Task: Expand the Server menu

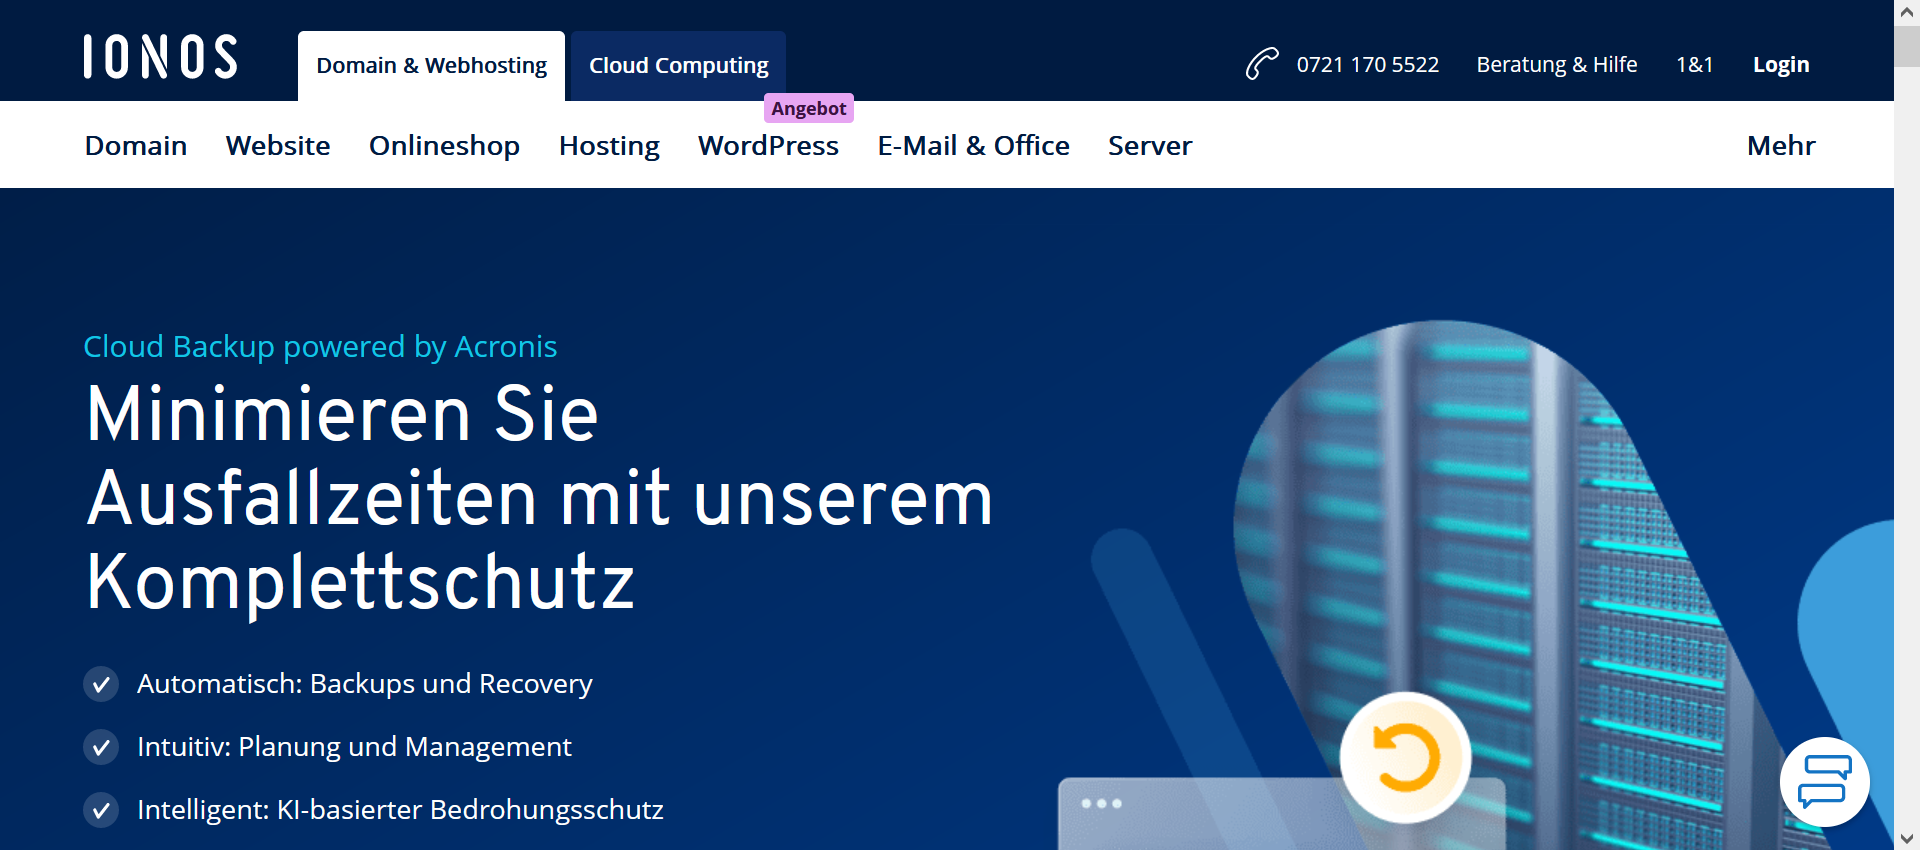Action: click(1149, 146)
